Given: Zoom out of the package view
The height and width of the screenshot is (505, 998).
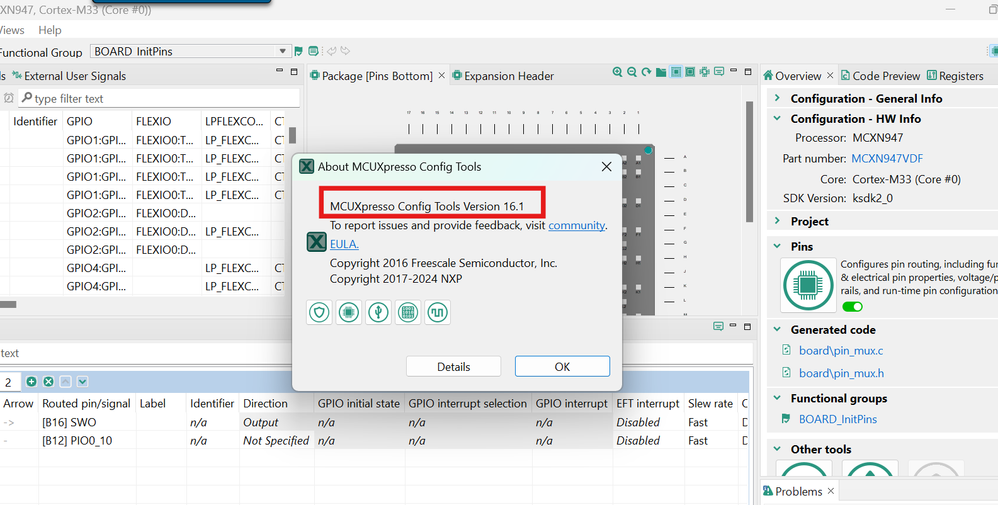Looking at the screenshot, I should (x=632, y=72).
